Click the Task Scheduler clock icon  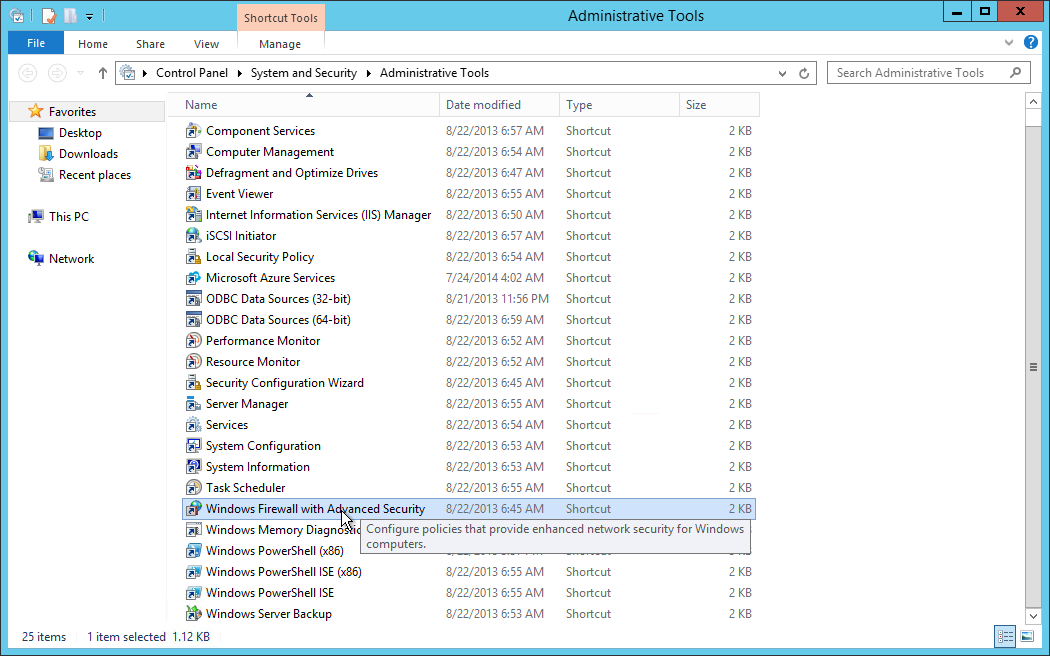point(194,487)
